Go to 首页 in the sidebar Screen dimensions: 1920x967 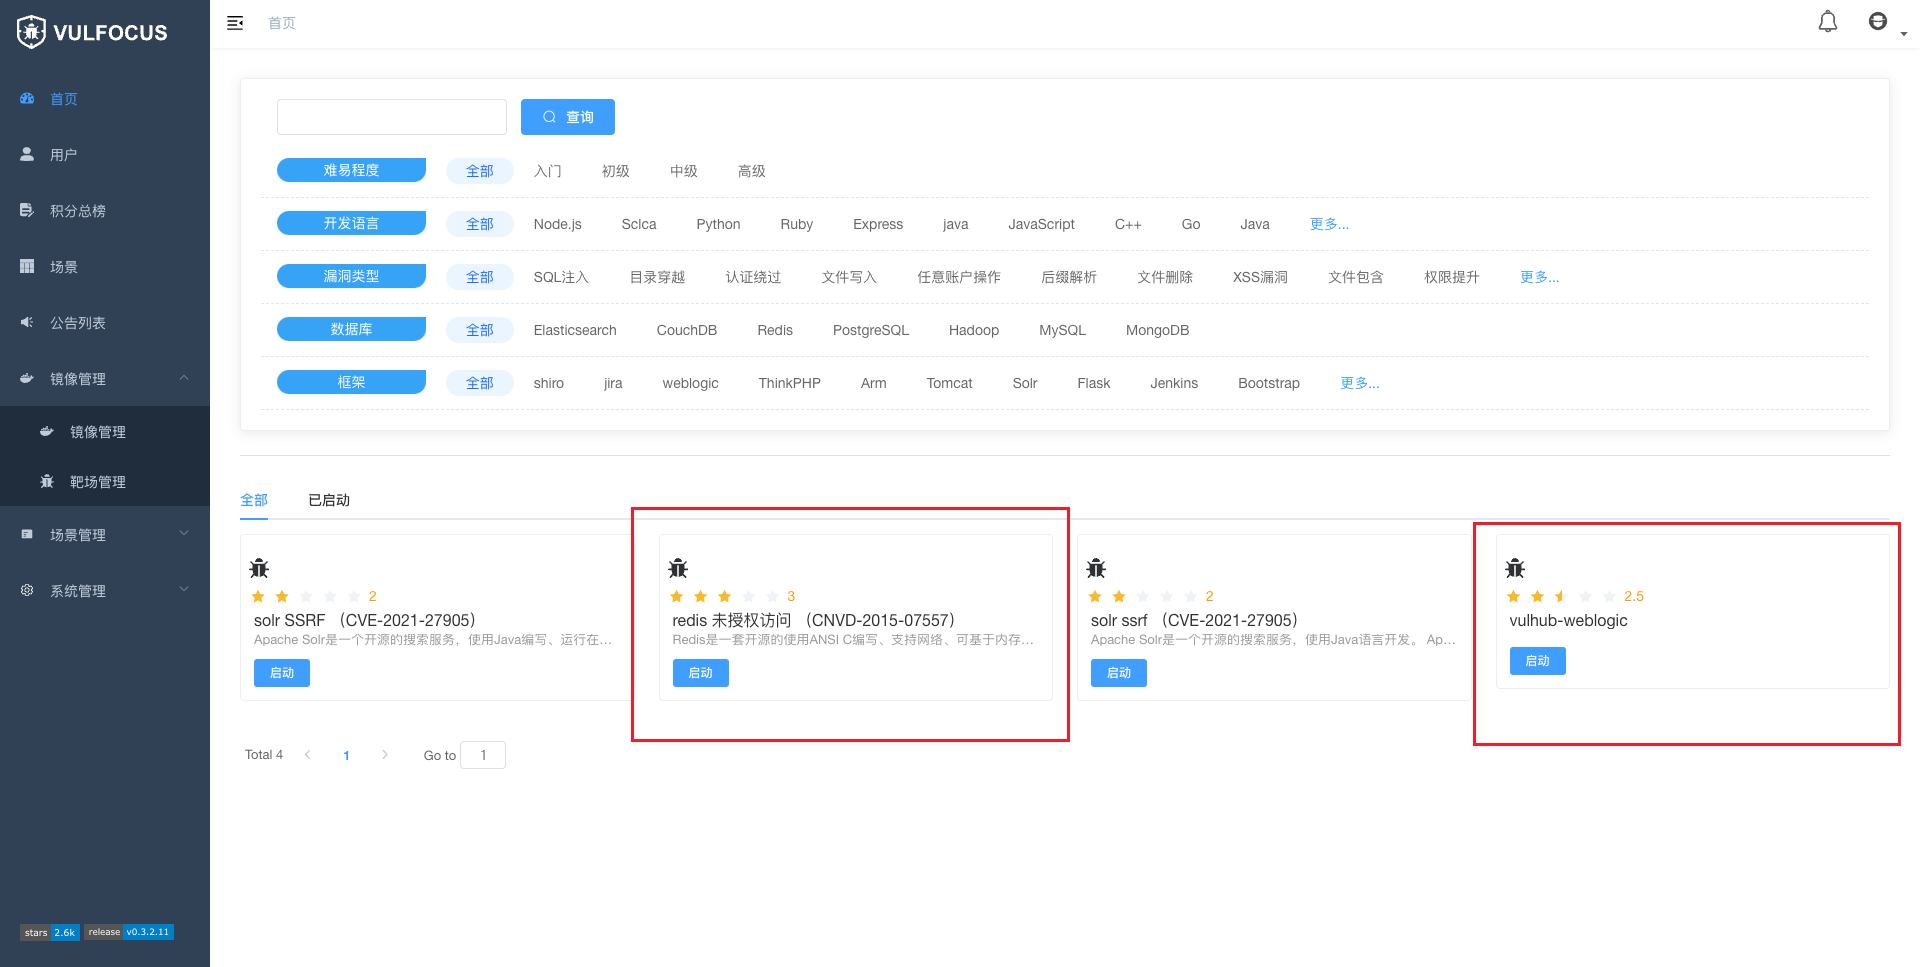click(105, 99)
